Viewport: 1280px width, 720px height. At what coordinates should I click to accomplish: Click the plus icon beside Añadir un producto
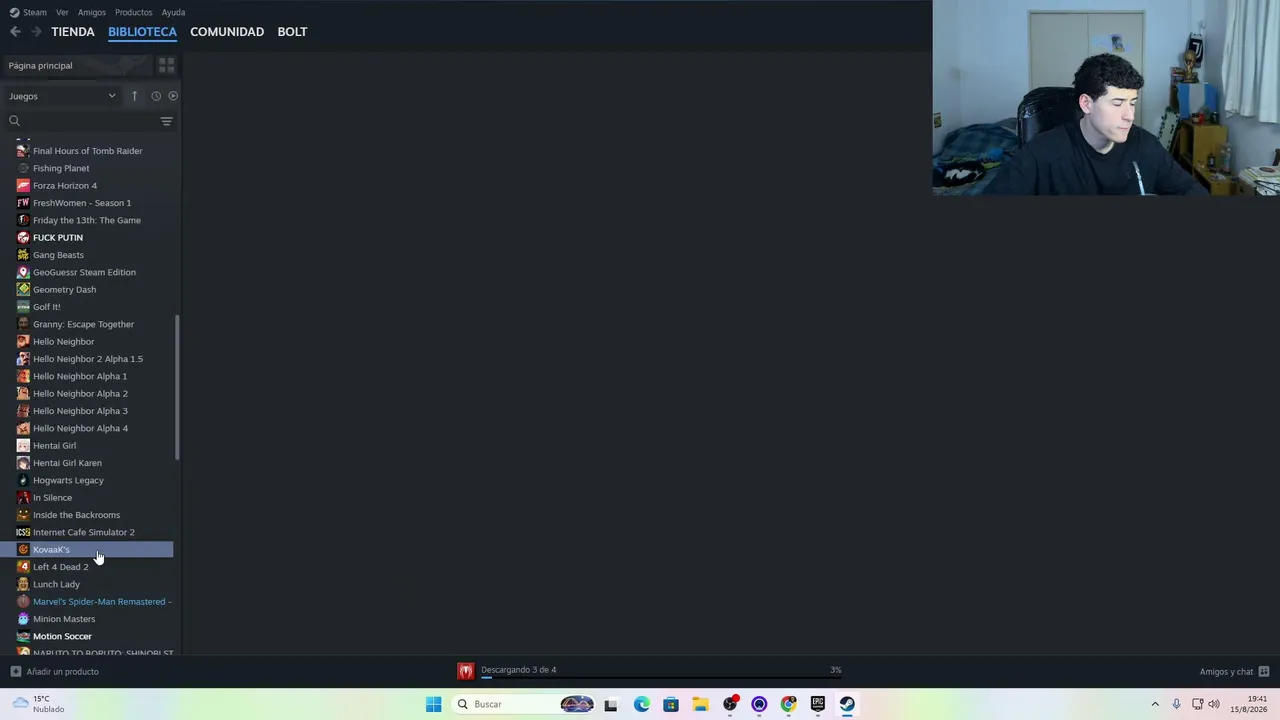coord(15,671)
